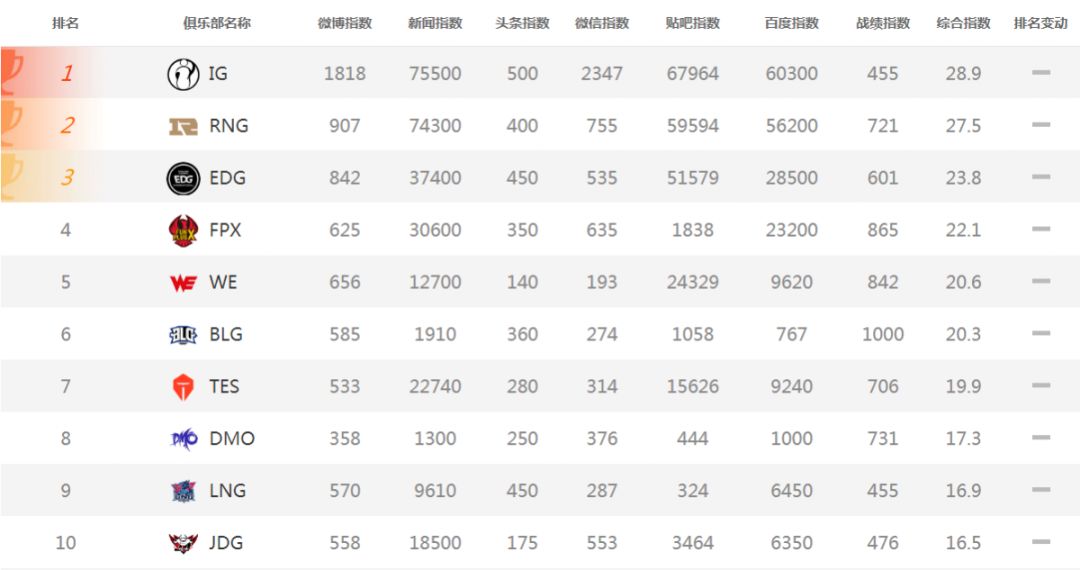Click the 百度指数 column header
1080x570 pixels.
point(792,23)
